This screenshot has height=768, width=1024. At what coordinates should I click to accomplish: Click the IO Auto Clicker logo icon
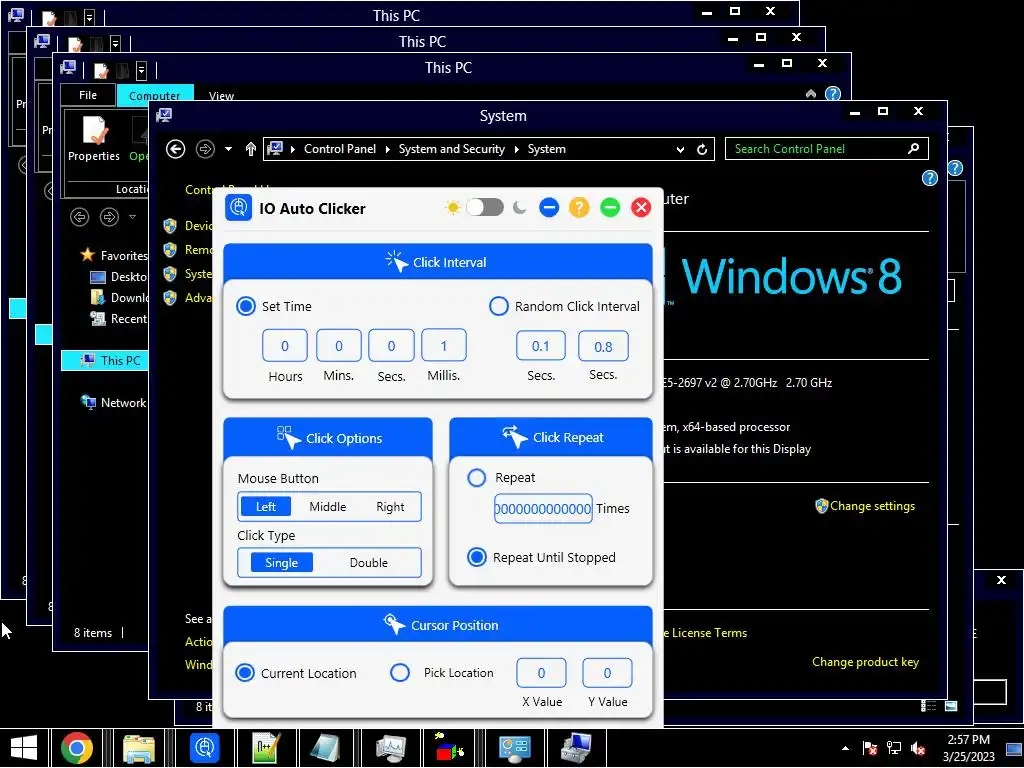click(x=238, y=208)
